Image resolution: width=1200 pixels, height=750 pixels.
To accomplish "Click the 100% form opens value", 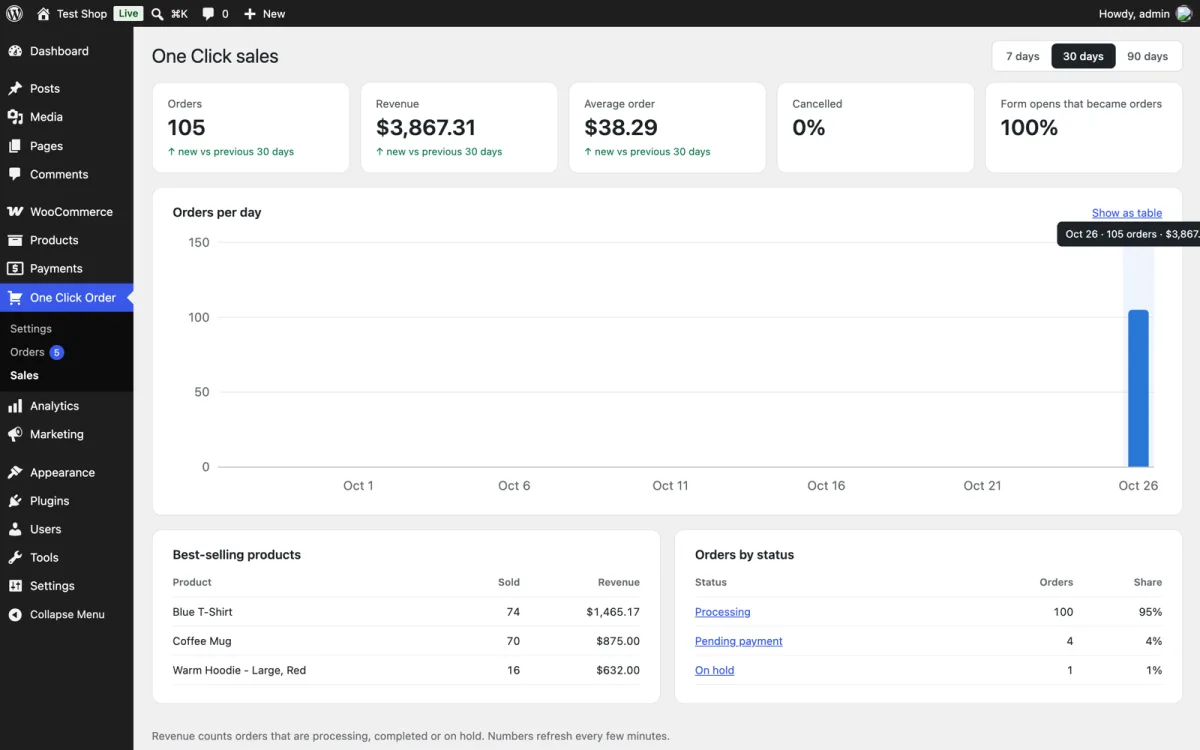I will [1029, 128].
